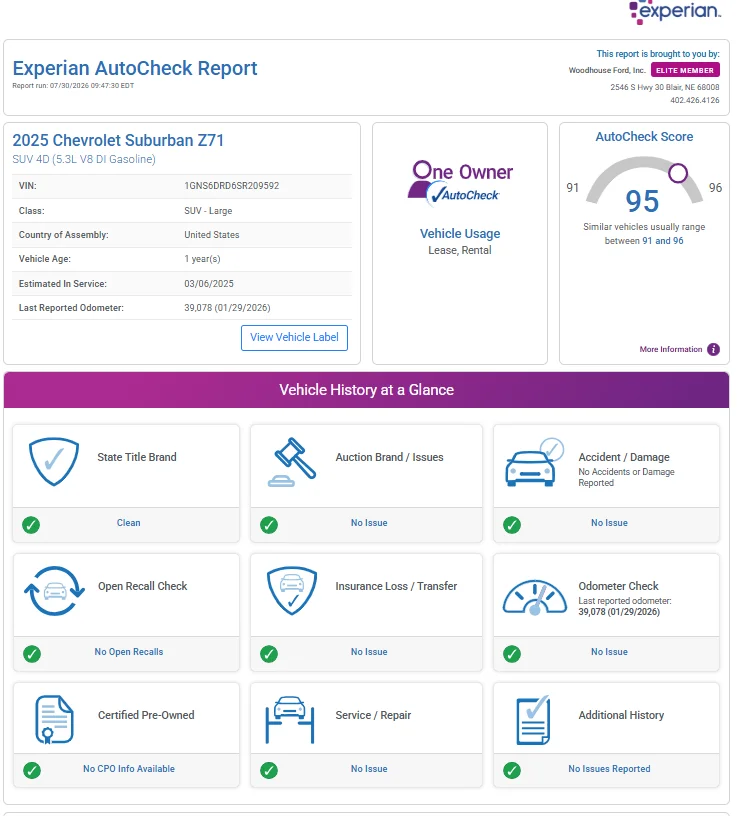Click the Additional History label

[x=621, y=716]
